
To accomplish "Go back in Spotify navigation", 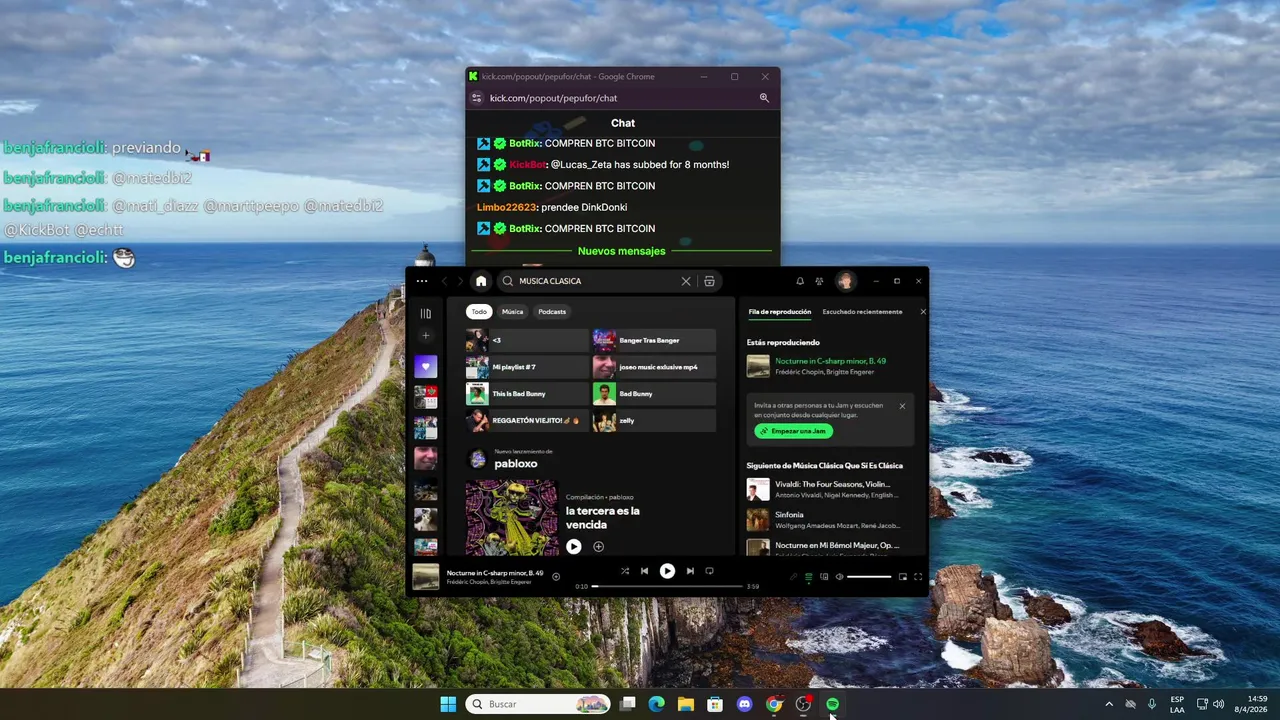I will pyautogui.click(x=445, y=281).
